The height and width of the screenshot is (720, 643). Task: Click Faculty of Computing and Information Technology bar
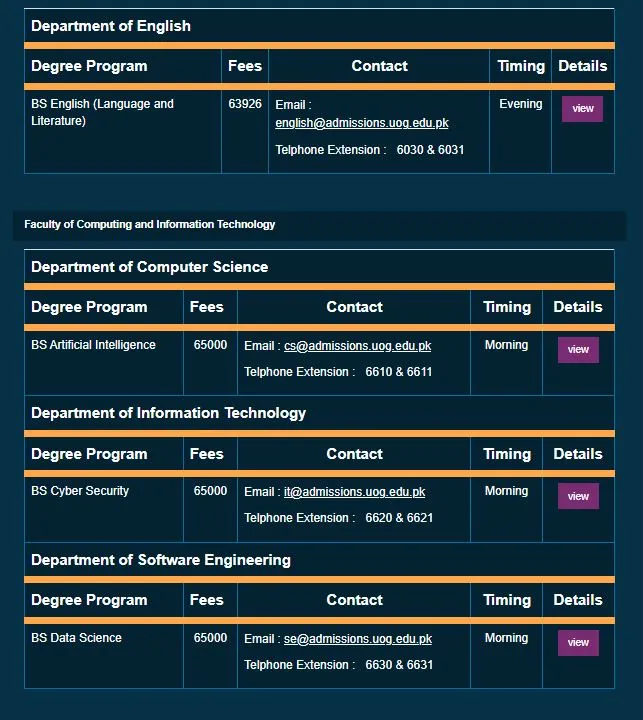[x=319, y=225]
